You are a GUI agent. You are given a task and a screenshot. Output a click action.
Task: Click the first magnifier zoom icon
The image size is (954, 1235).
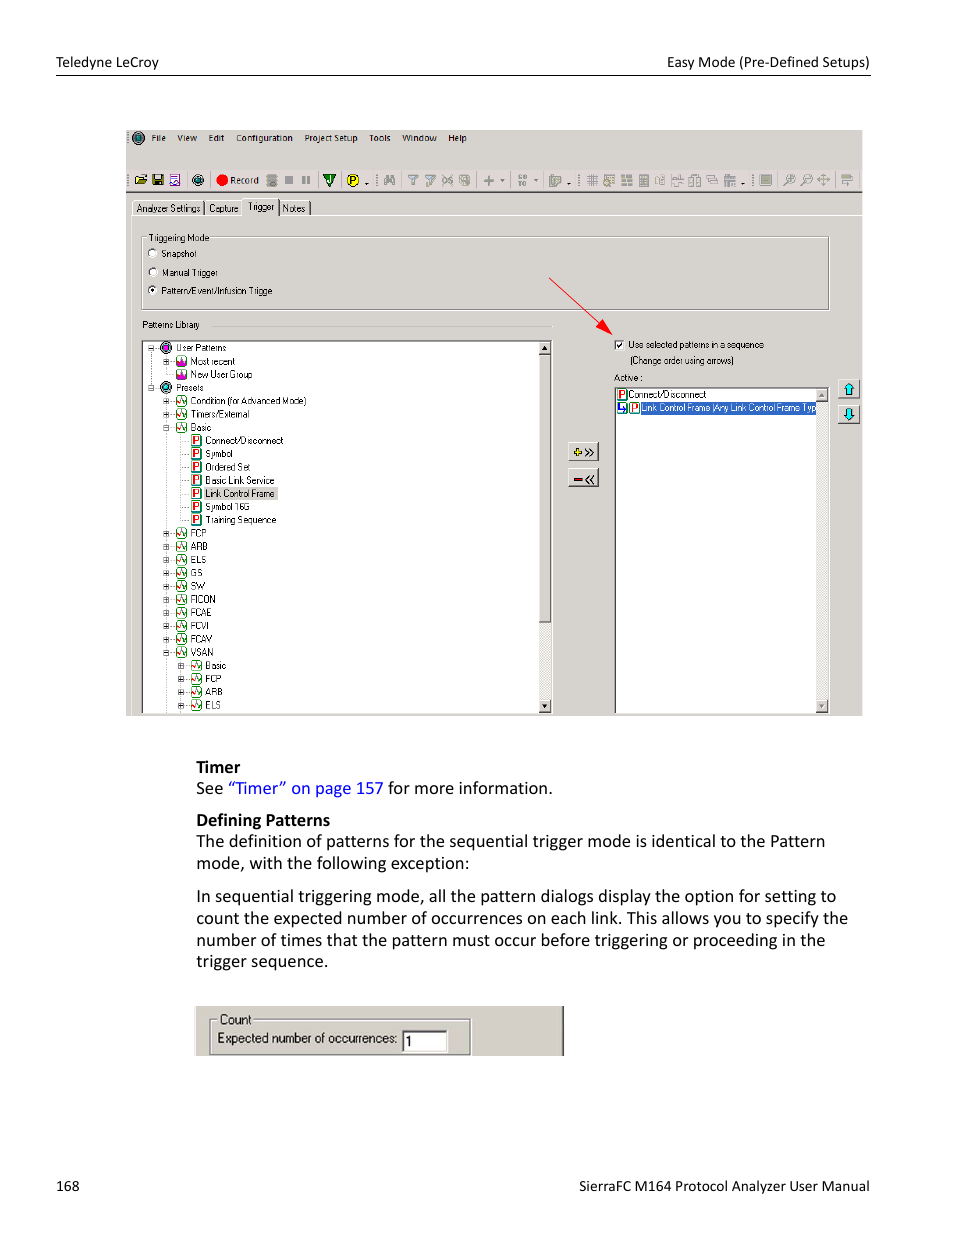(x=789, y=180)
